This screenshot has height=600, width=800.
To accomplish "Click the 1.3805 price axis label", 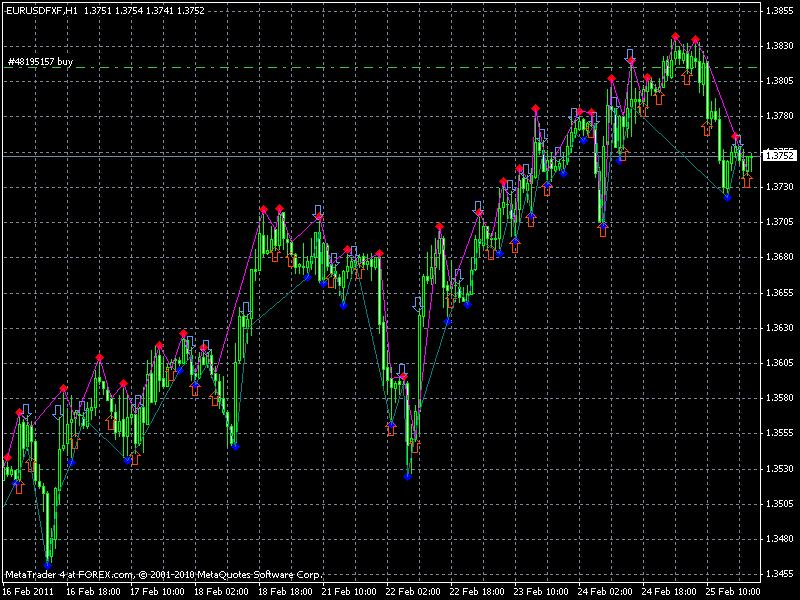I will pos(780,81).
